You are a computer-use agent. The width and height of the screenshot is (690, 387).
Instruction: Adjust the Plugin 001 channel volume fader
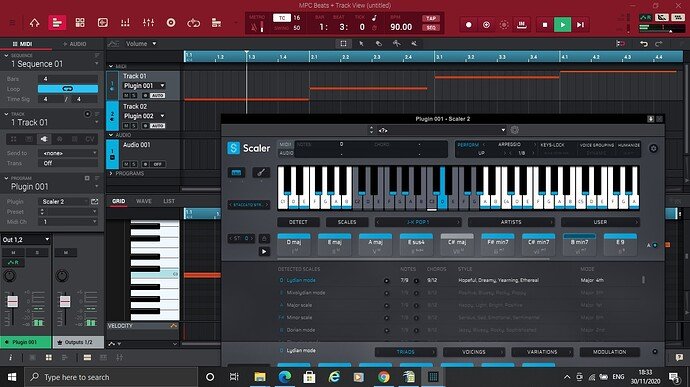click(13, 302)
